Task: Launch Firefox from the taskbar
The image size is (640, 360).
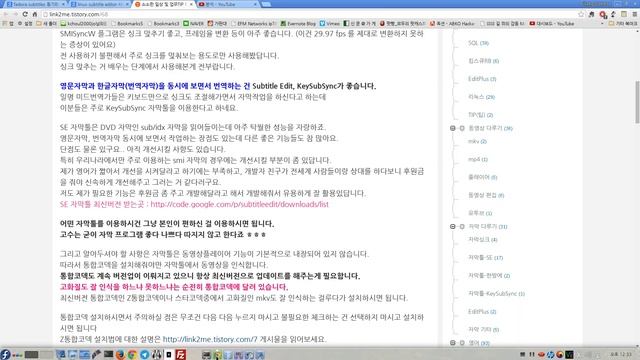Action: click(x=120, y=354)
